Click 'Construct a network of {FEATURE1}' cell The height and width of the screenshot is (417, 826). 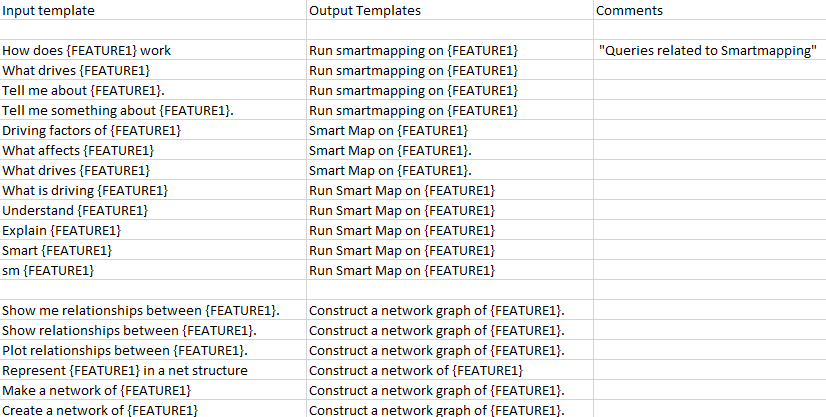tap(450, 370)
